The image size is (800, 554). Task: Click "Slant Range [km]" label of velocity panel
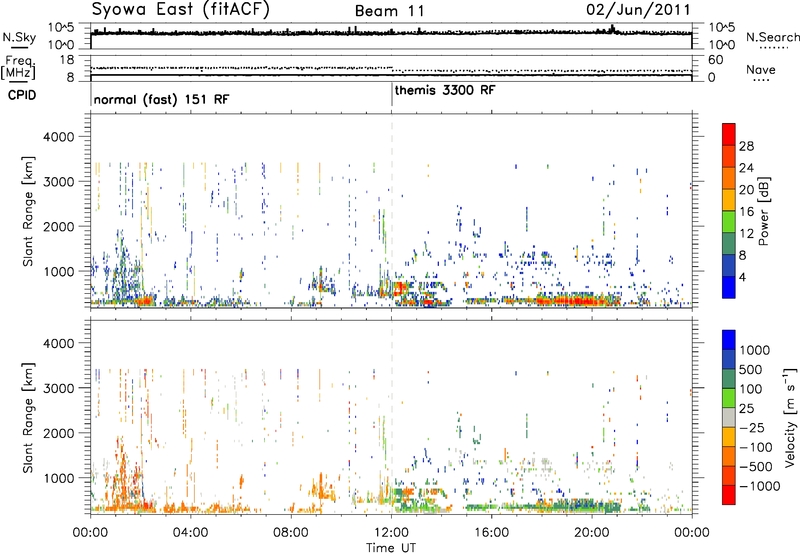click(x=28, y=418)
